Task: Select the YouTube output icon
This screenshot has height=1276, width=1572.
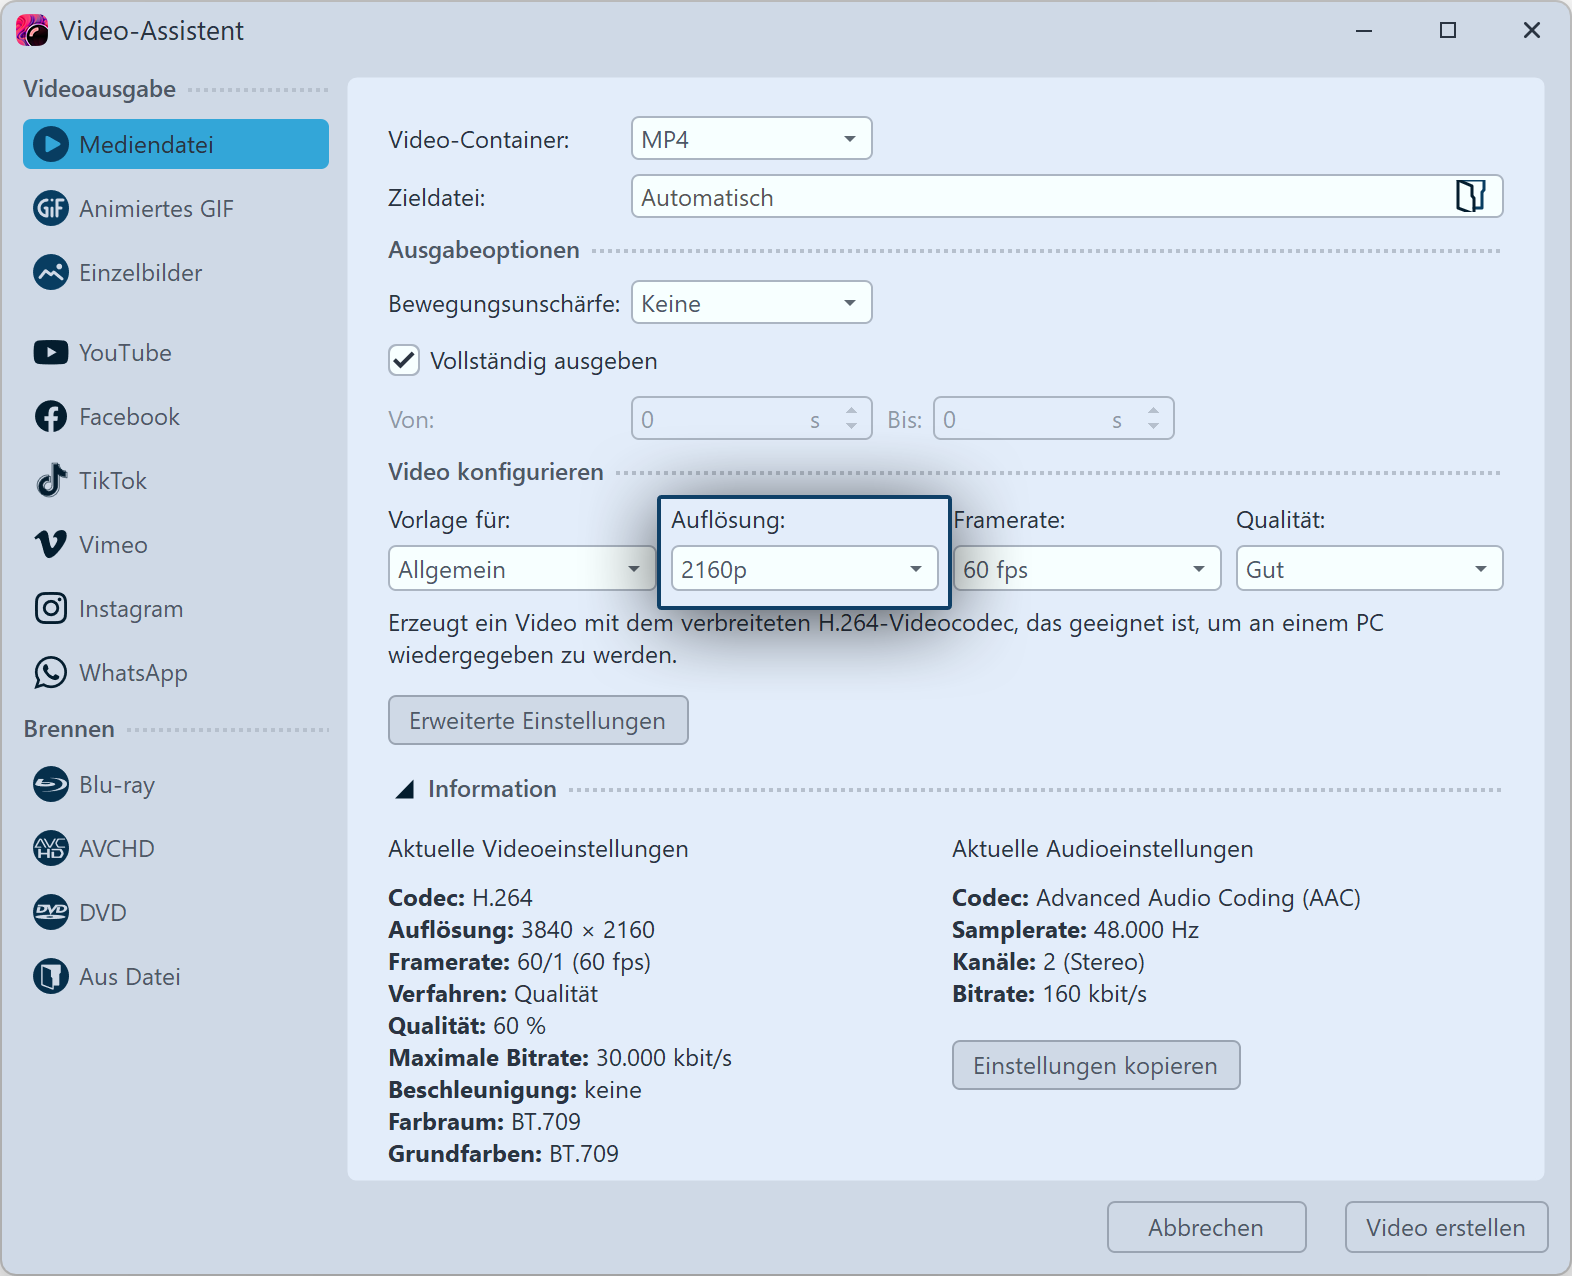Action: point(50,353)
